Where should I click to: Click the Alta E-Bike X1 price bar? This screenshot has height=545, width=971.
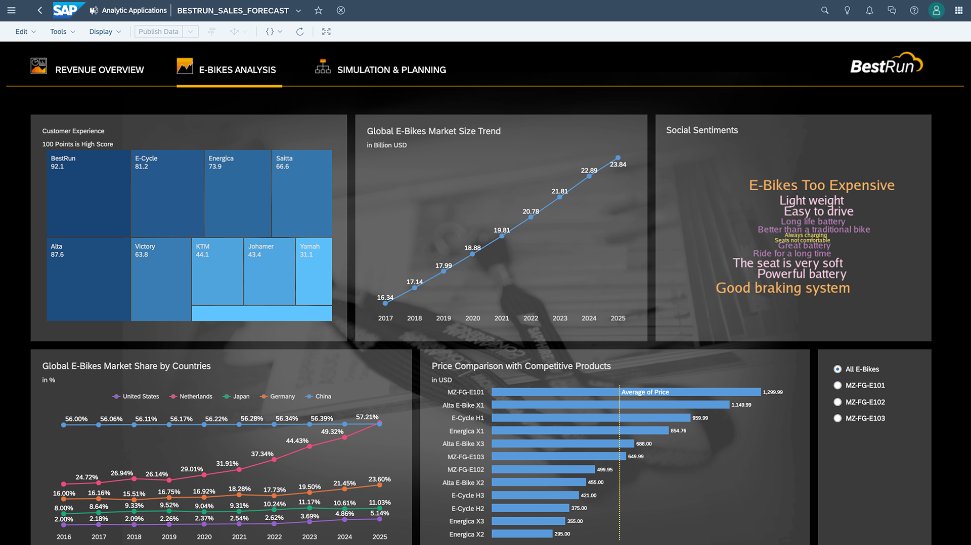tap(611, 405)
